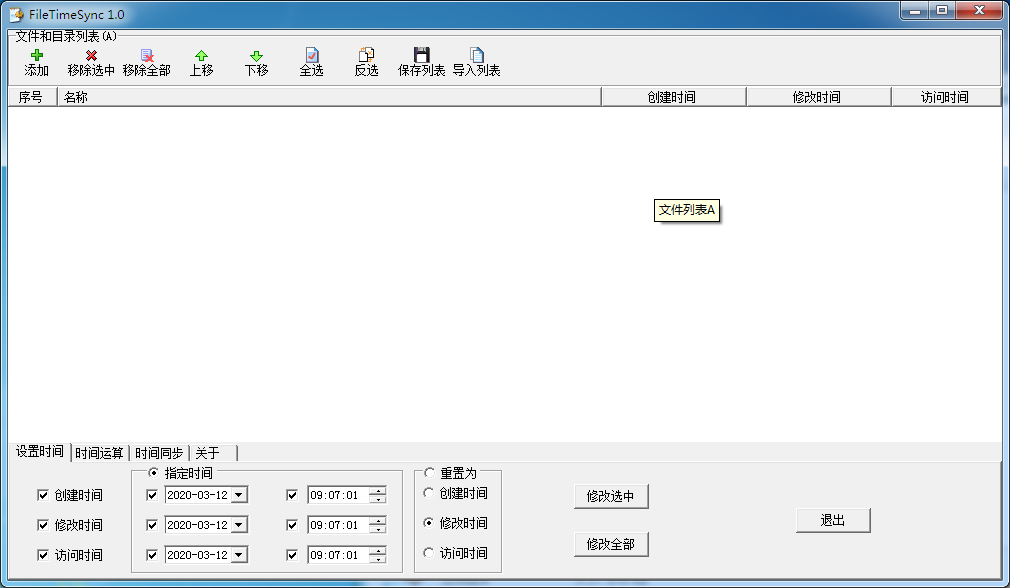Open the first-row date dropdown arrow

click(239, 495)
